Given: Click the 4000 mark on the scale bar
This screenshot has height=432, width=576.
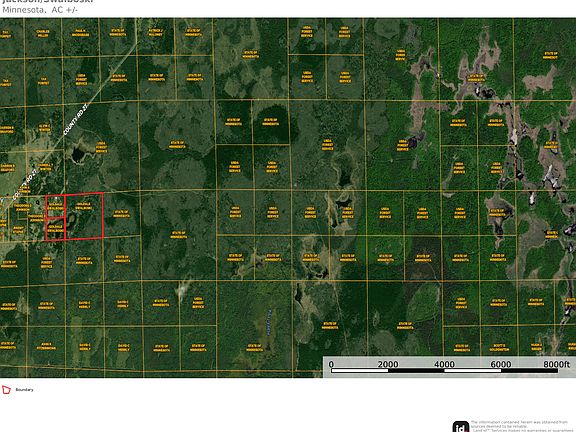Looking at the screenshot, I should click(444, 364).
